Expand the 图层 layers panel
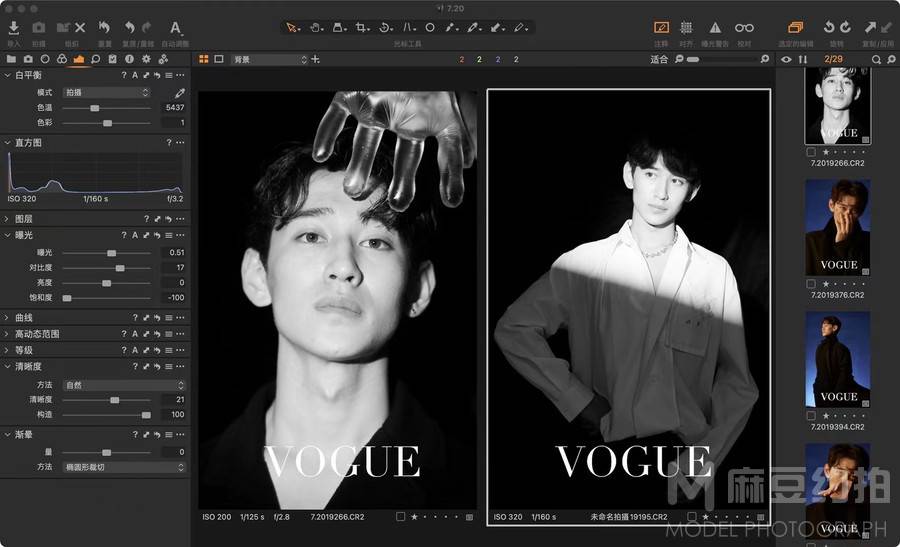 coord(7,219)
